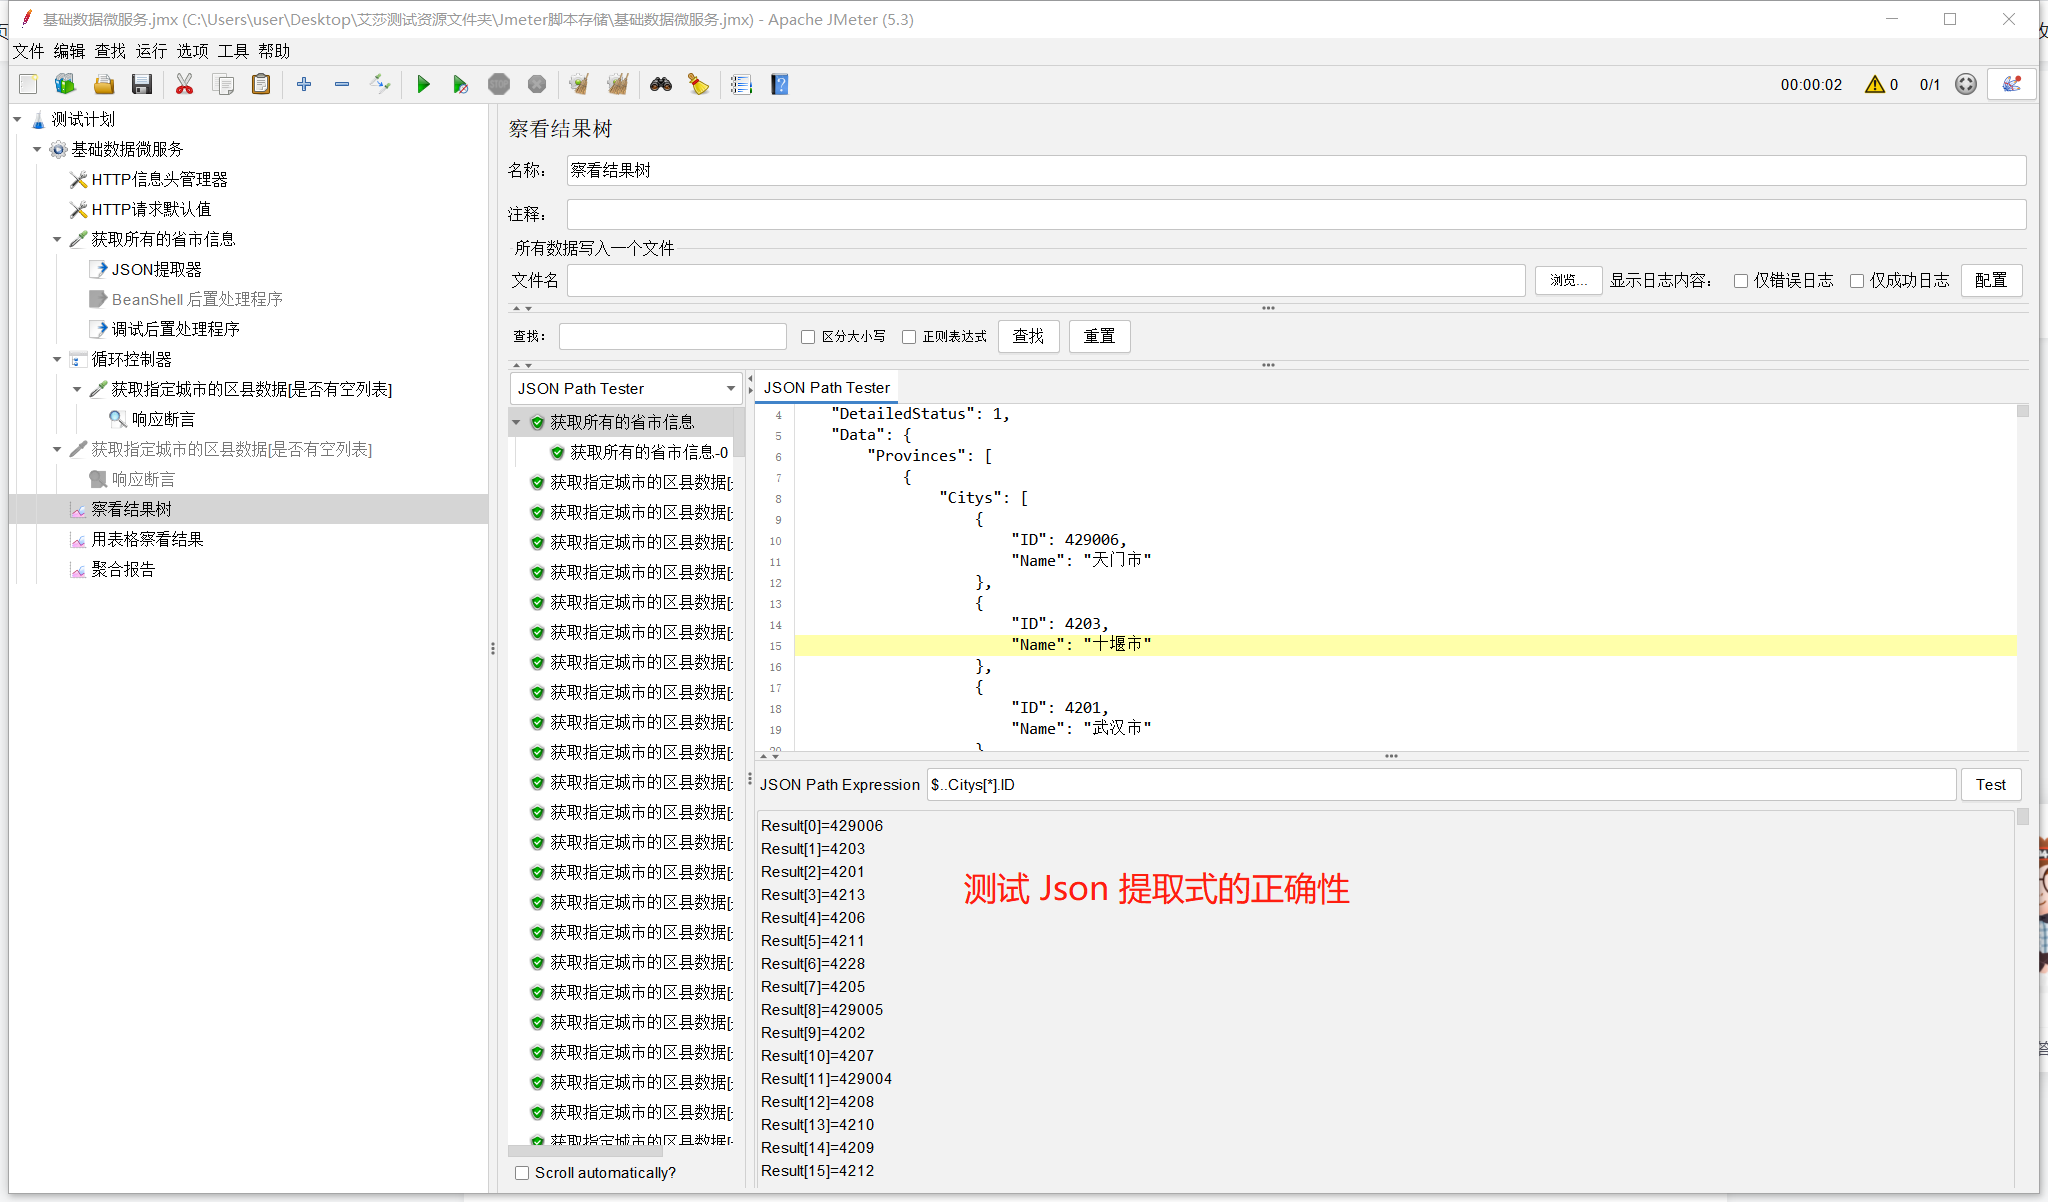
Task: Click the Start no pauses icon
Action: pos(460,85)
